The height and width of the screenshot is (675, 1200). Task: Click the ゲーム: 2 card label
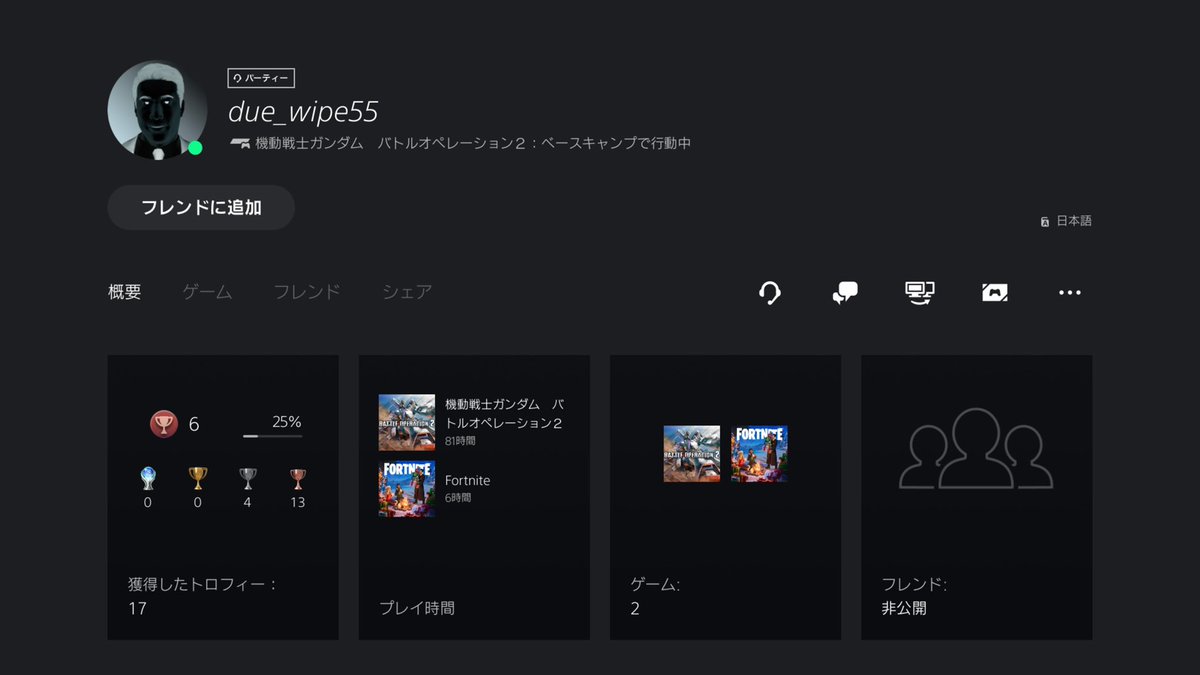(x=655, y=596)
